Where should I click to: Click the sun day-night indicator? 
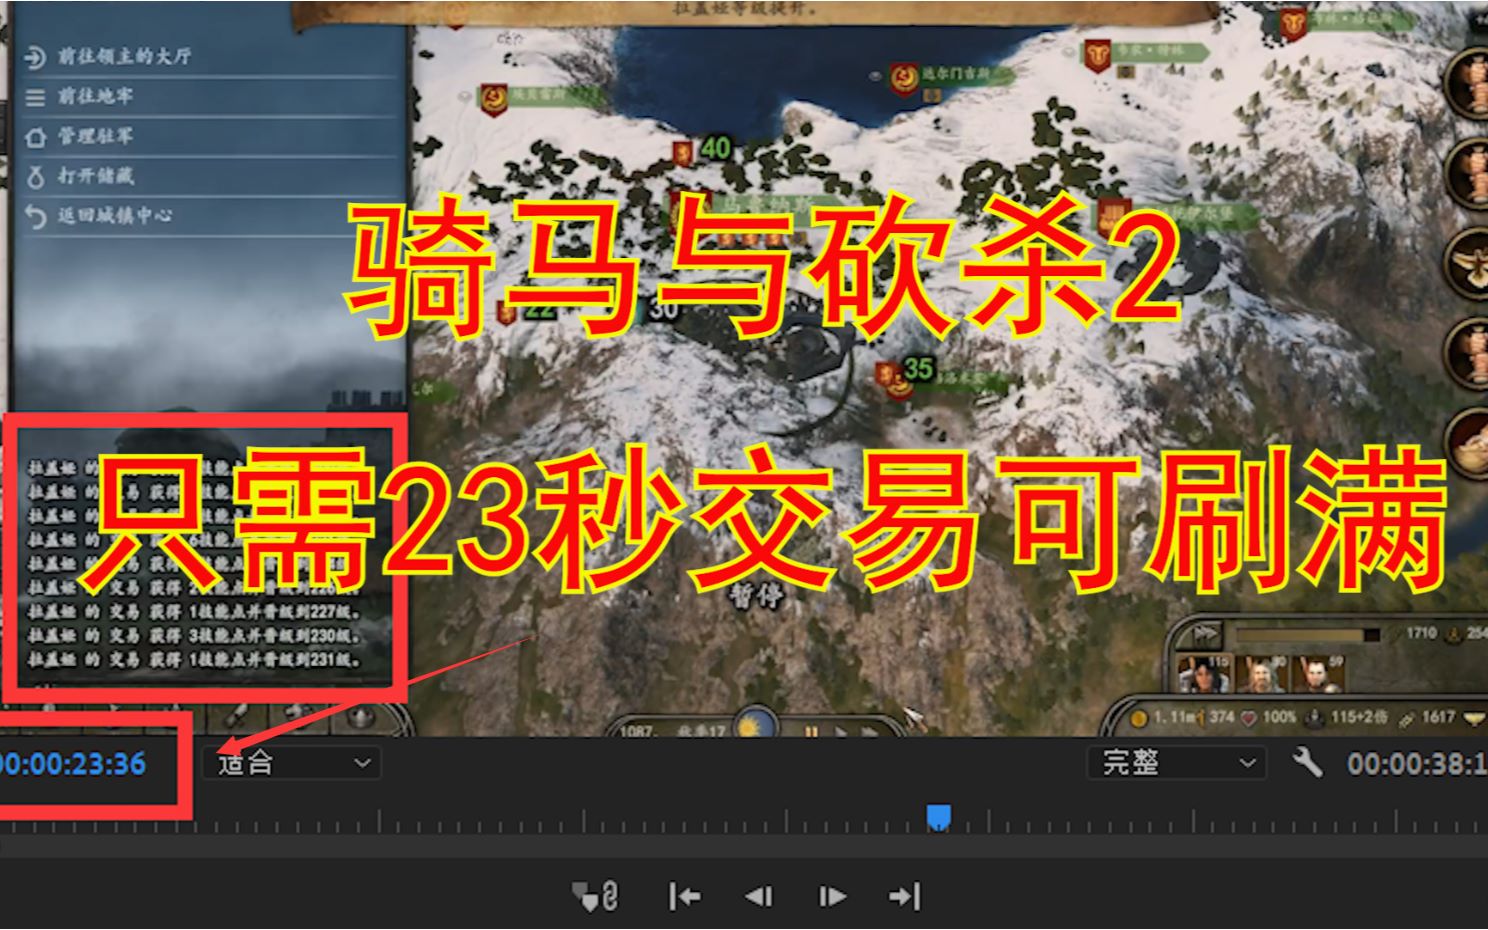pyautogui.click(x=755, y=722)
